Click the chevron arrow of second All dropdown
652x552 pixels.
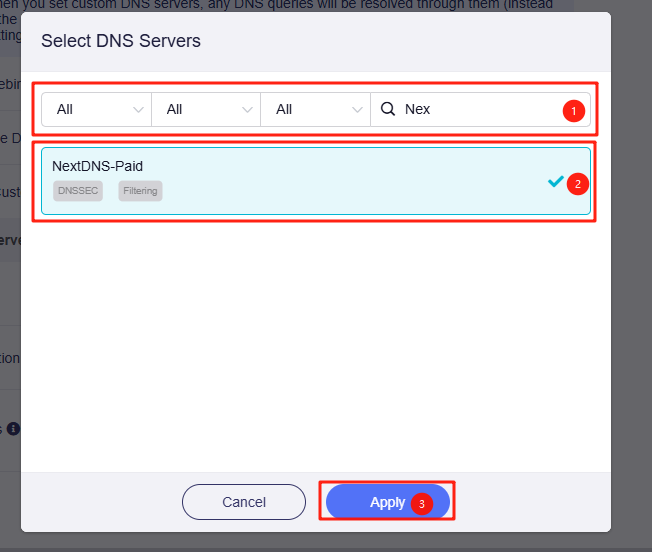click(247, 109)
